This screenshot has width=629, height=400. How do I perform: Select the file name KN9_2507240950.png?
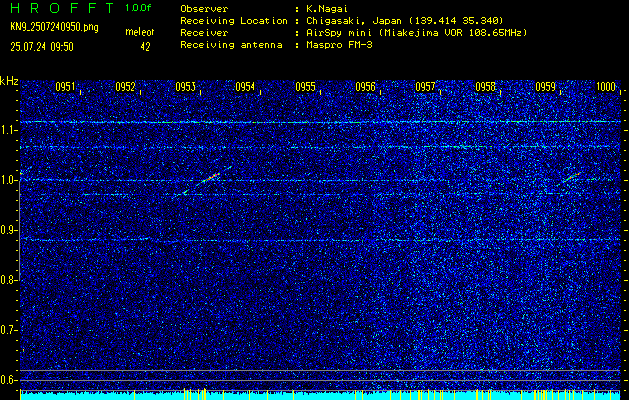(x=54, y=27)
